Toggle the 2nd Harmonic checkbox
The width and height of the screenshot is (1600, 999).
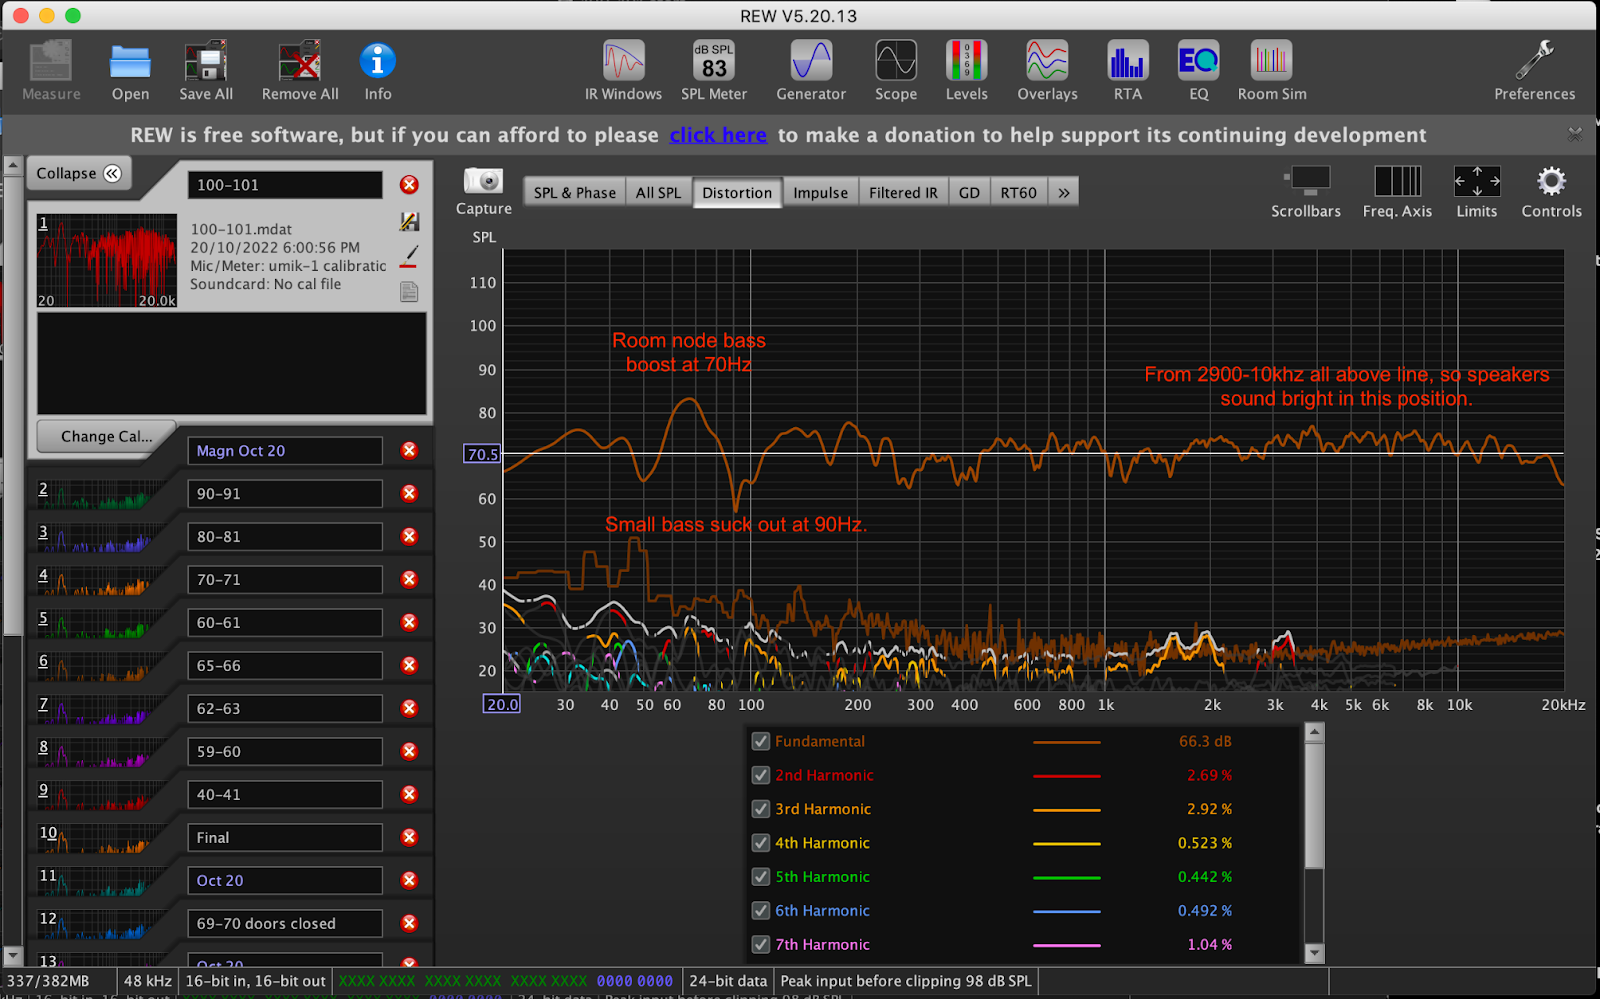coord(761,775)
